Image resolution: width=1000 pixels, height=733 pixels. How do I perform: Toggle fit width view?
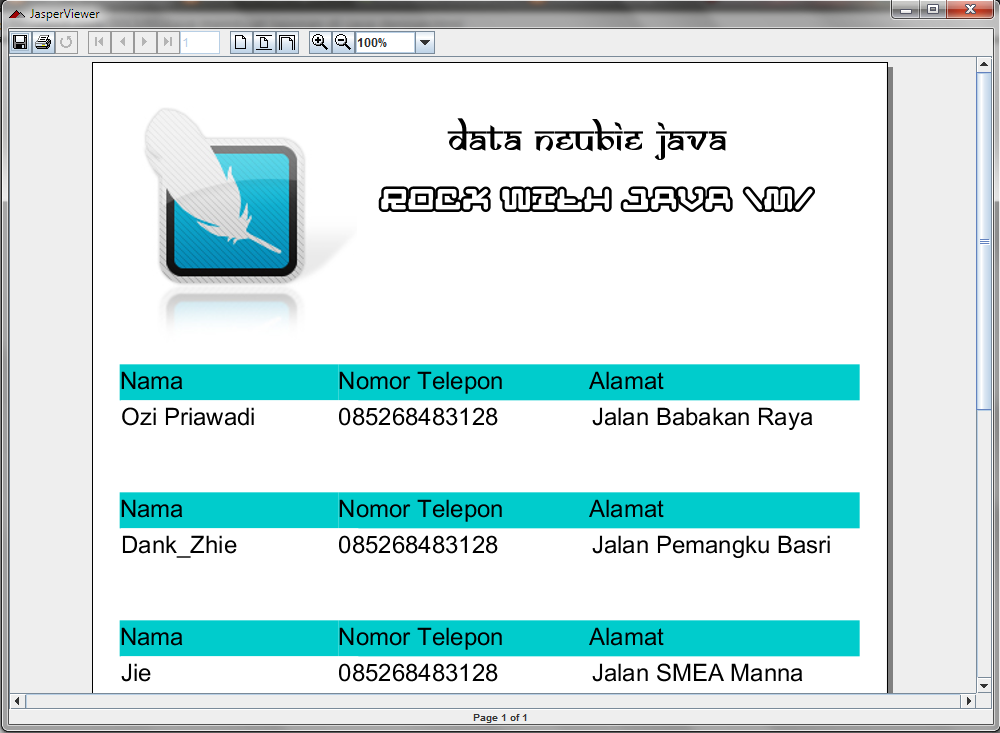pos(287,43)
